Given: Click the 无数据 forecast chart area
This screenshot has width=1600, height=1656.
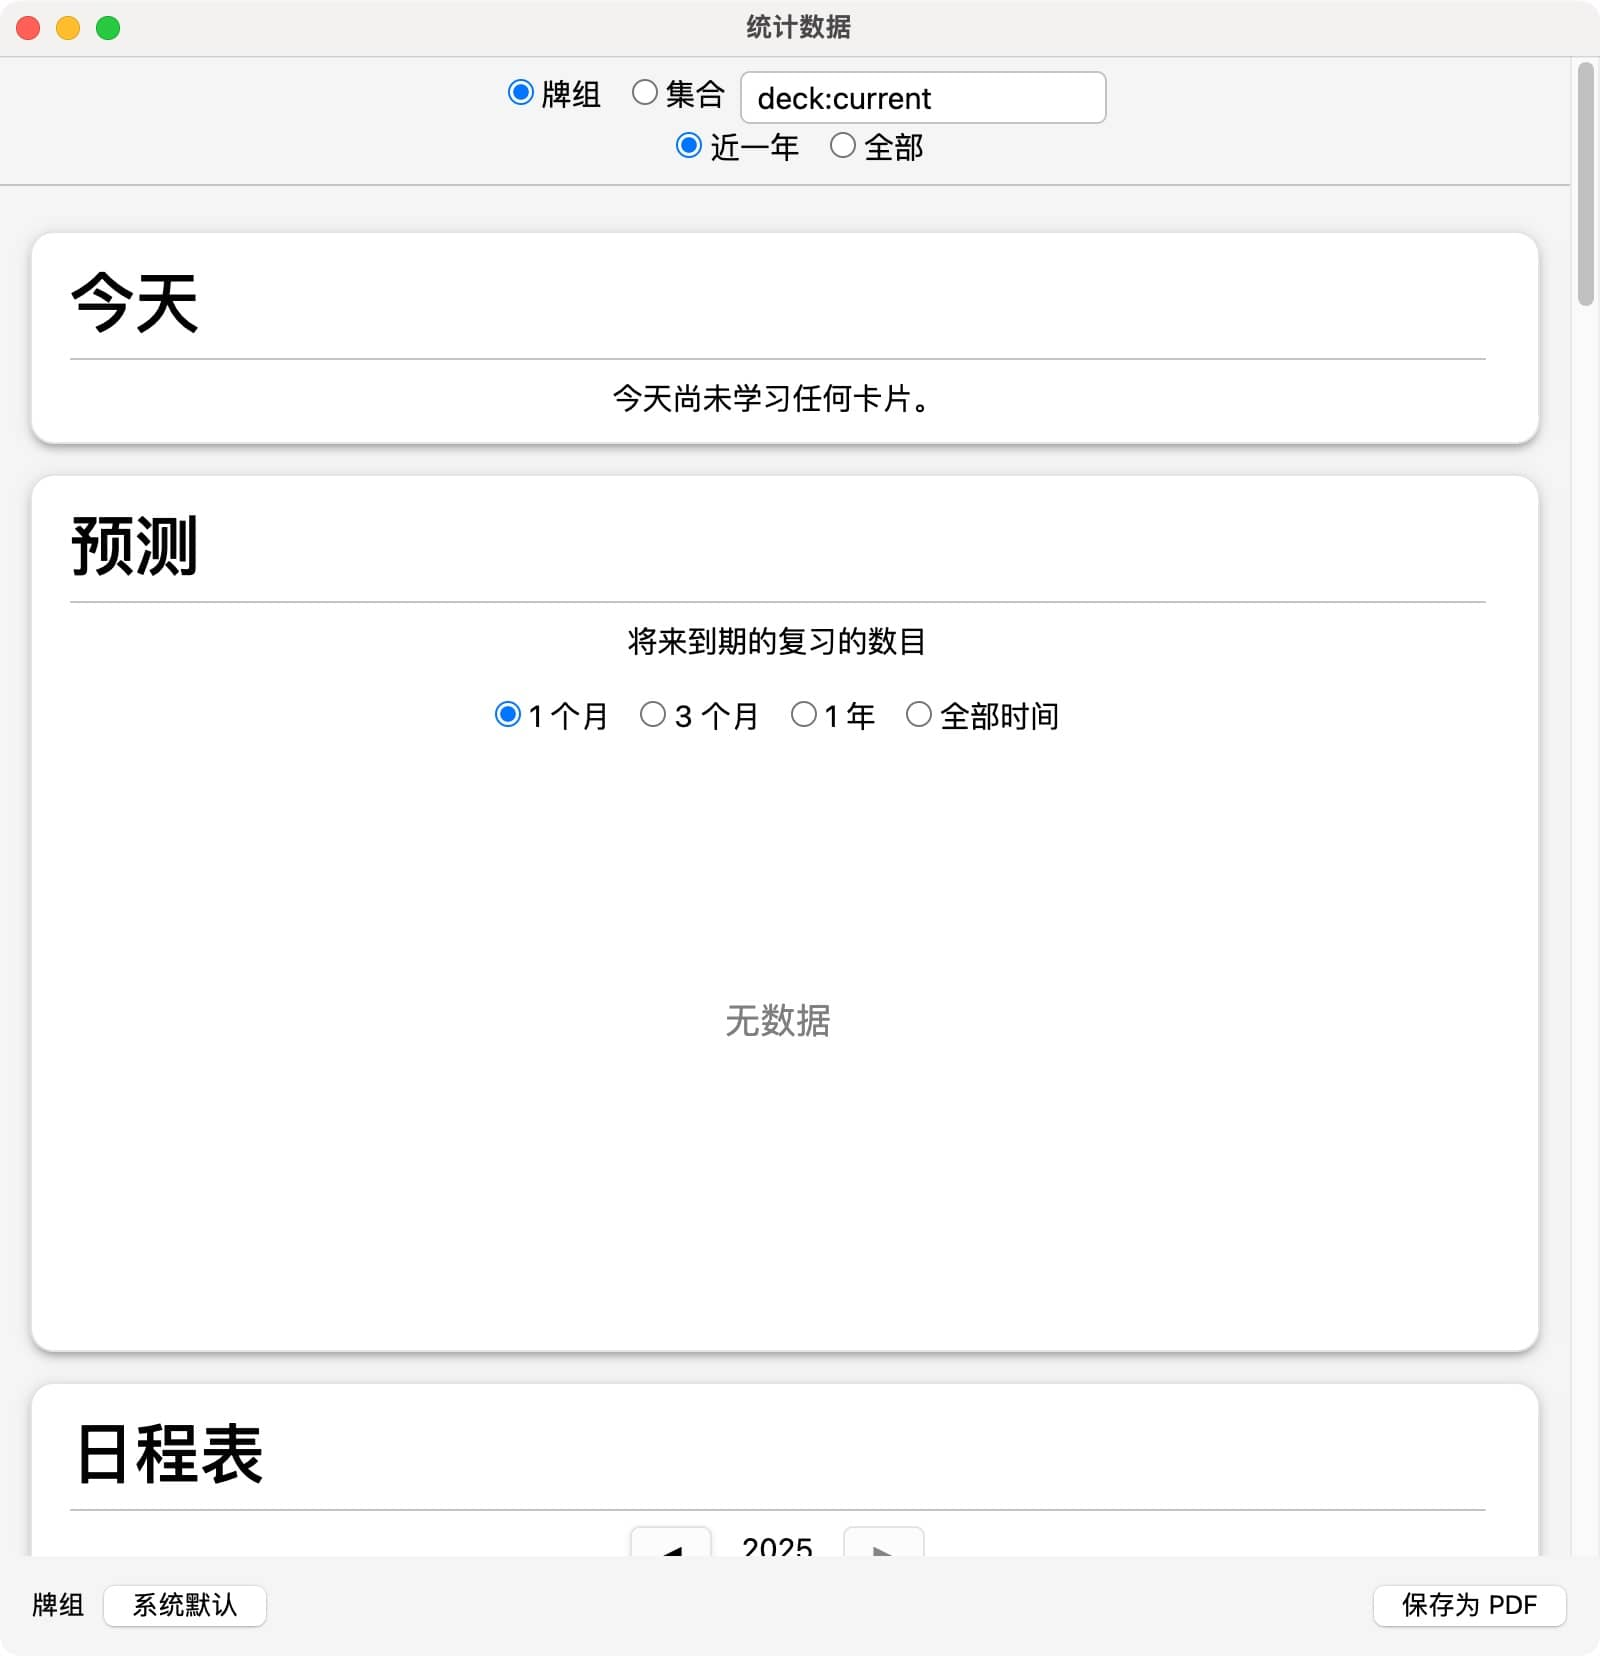Looking at the screenshot, I should coord(777,1021).
